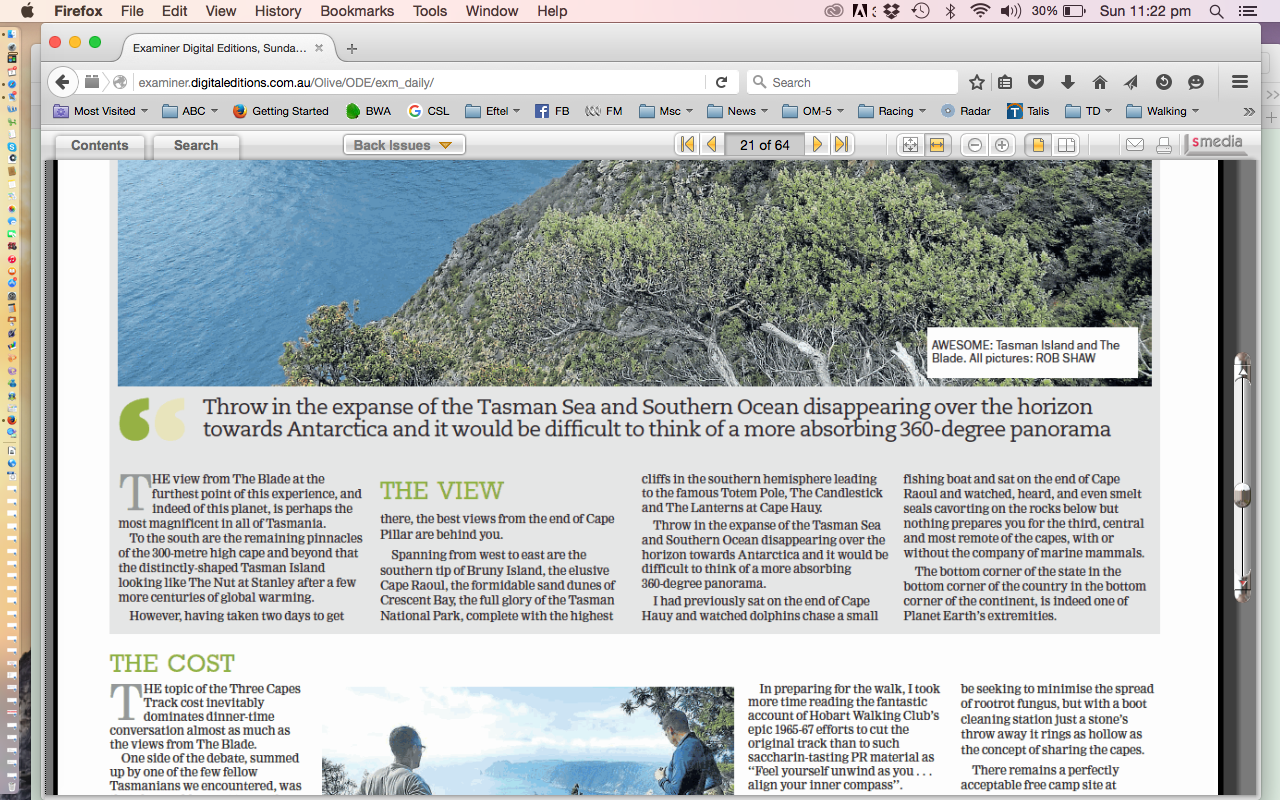The height and width of the screenshot is (800, 1280).
Task: Open the FB bookmark
Action: pos(553,111)
